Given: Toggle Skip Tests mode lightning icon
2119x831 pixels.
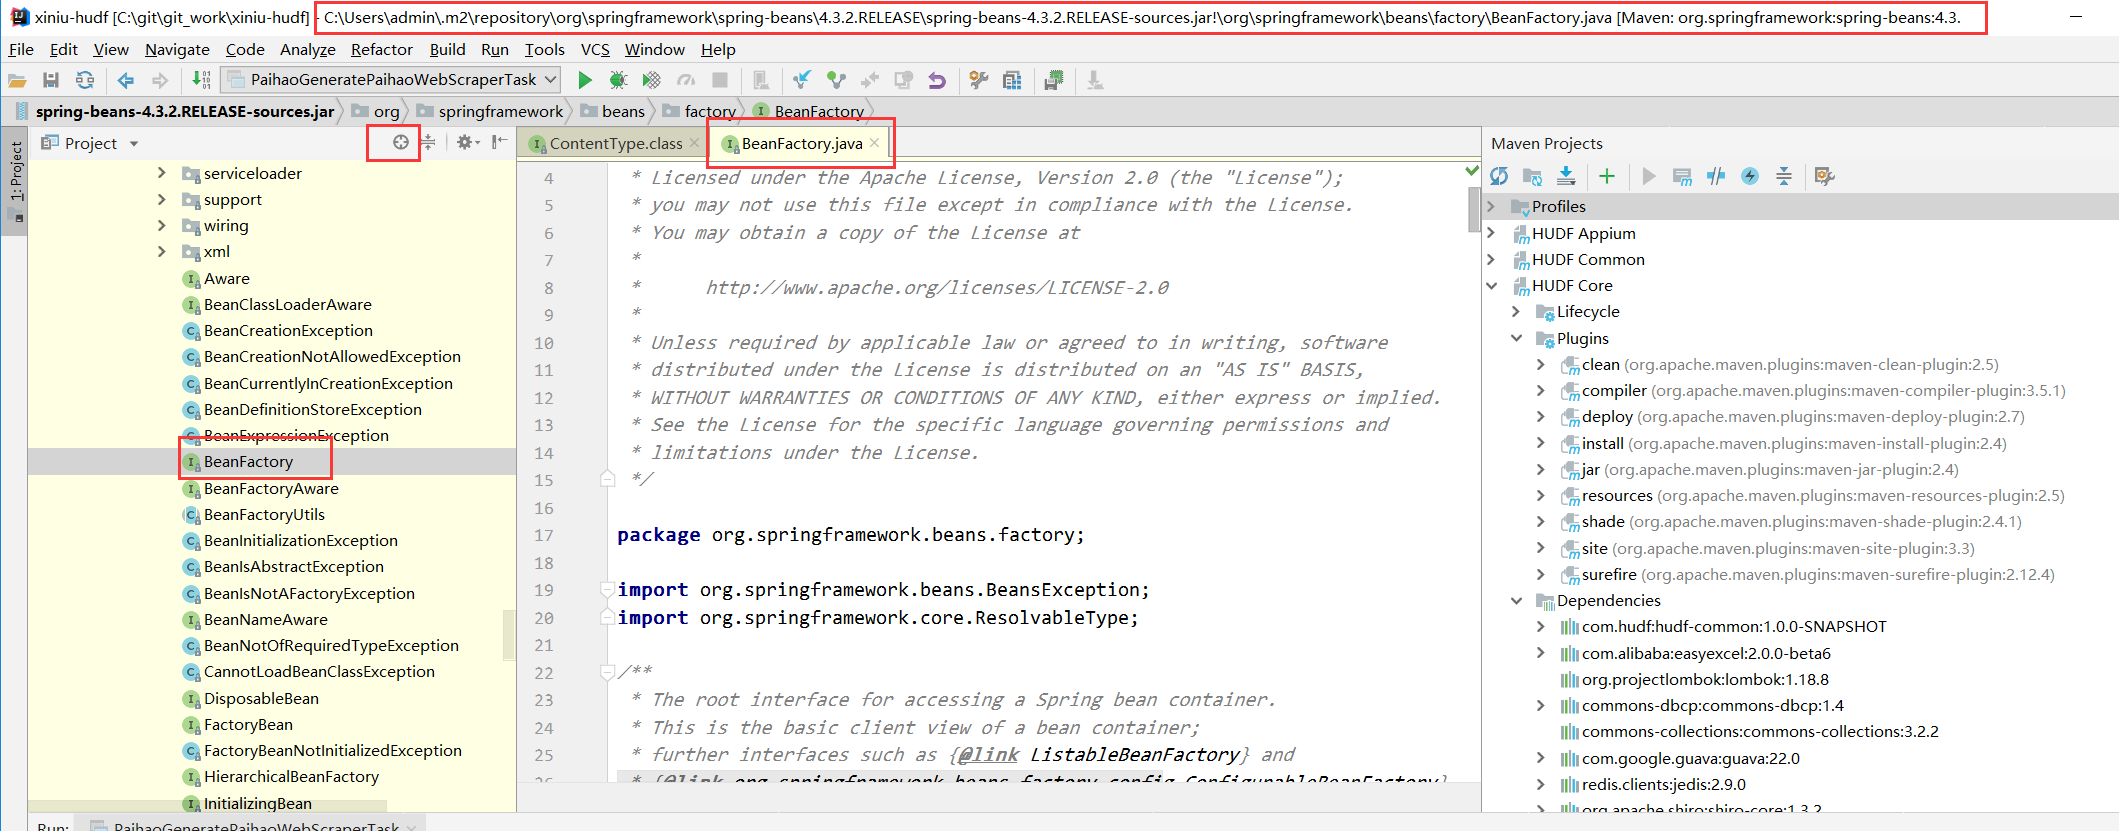Looking at the screenshot, I should pyautogui.click(x=1750, y=177).
